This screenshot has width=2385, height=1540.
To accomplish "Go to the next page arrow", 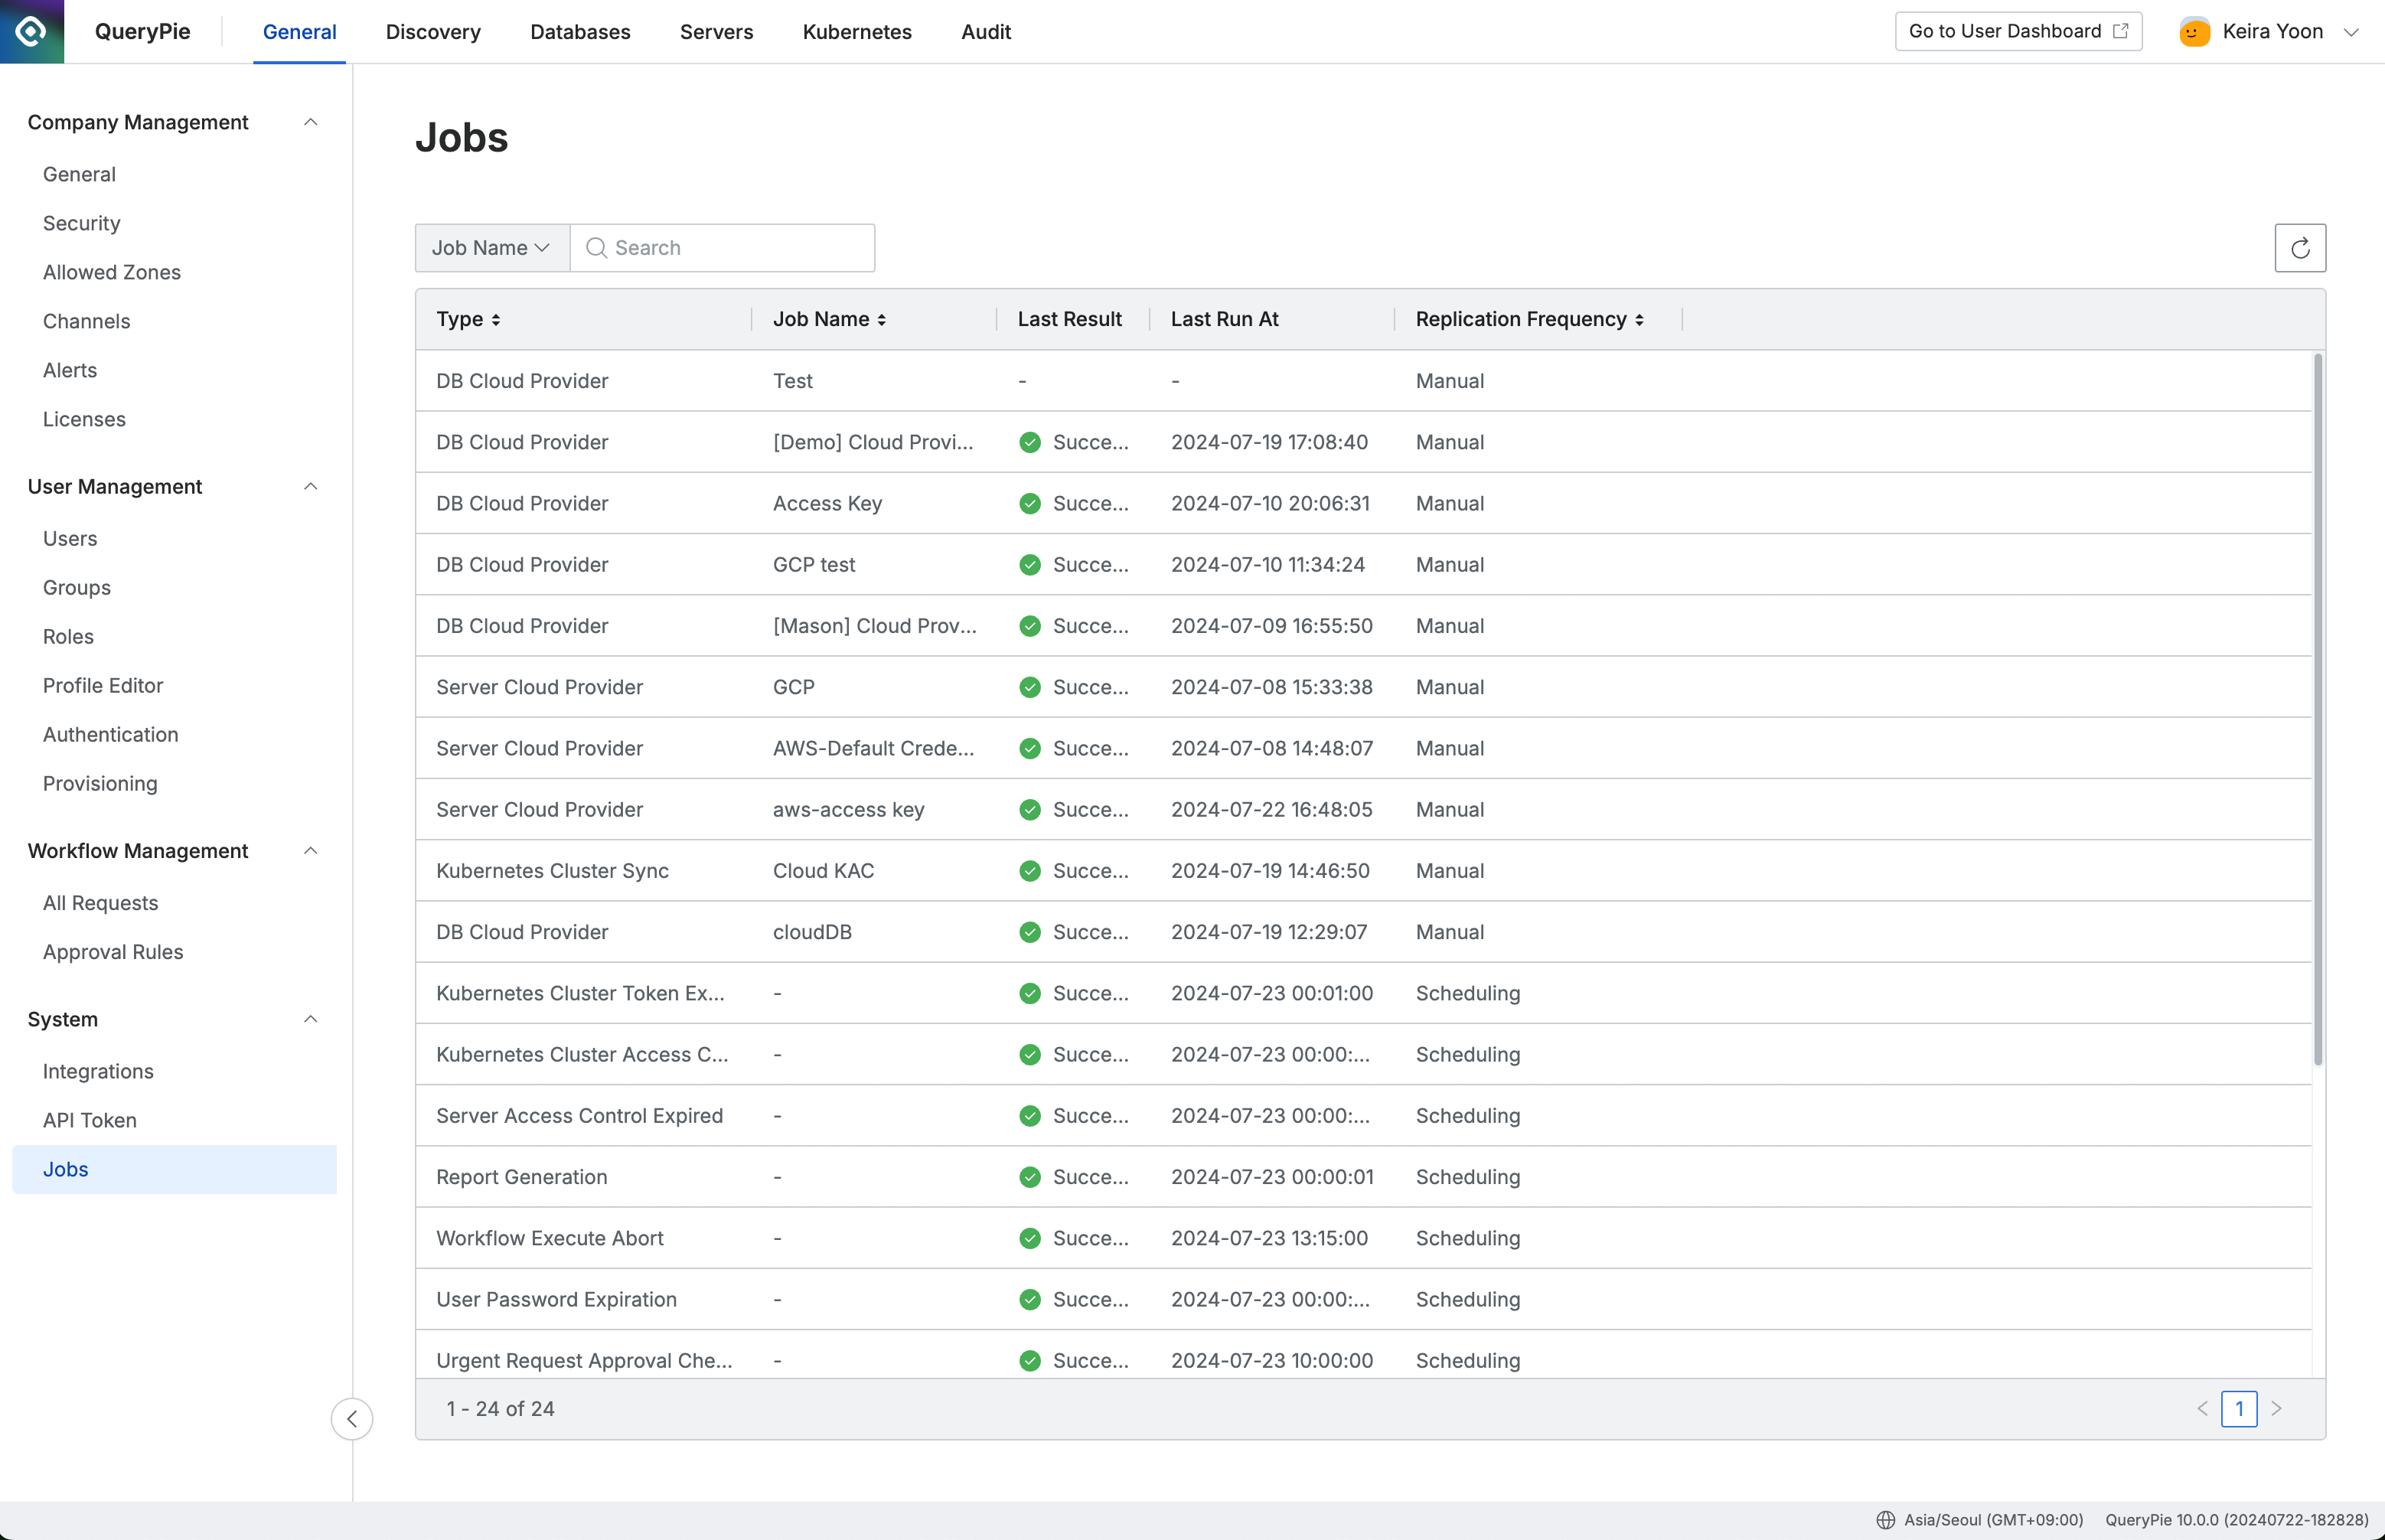I will pyautogui.click(x=2277, y=1408).
